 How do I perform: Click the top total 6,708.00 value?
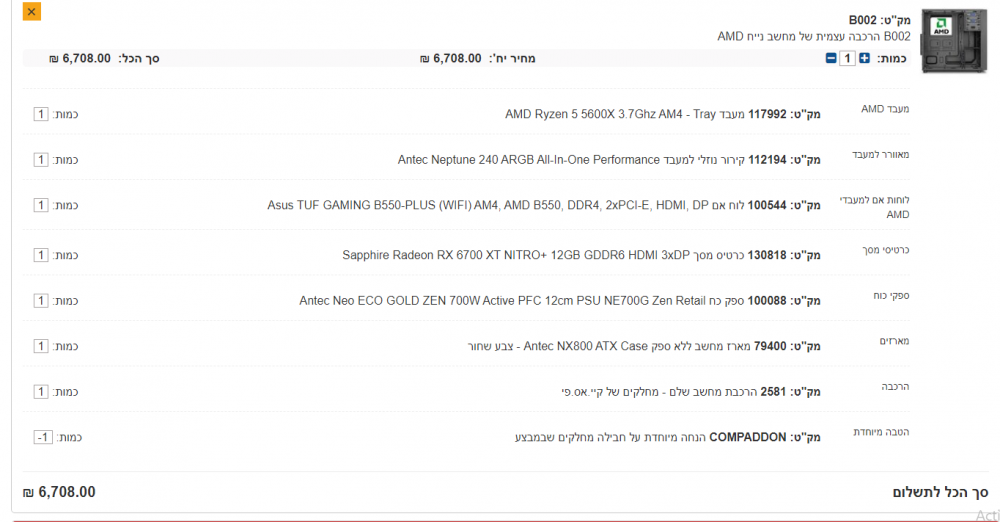coord(80,58)
